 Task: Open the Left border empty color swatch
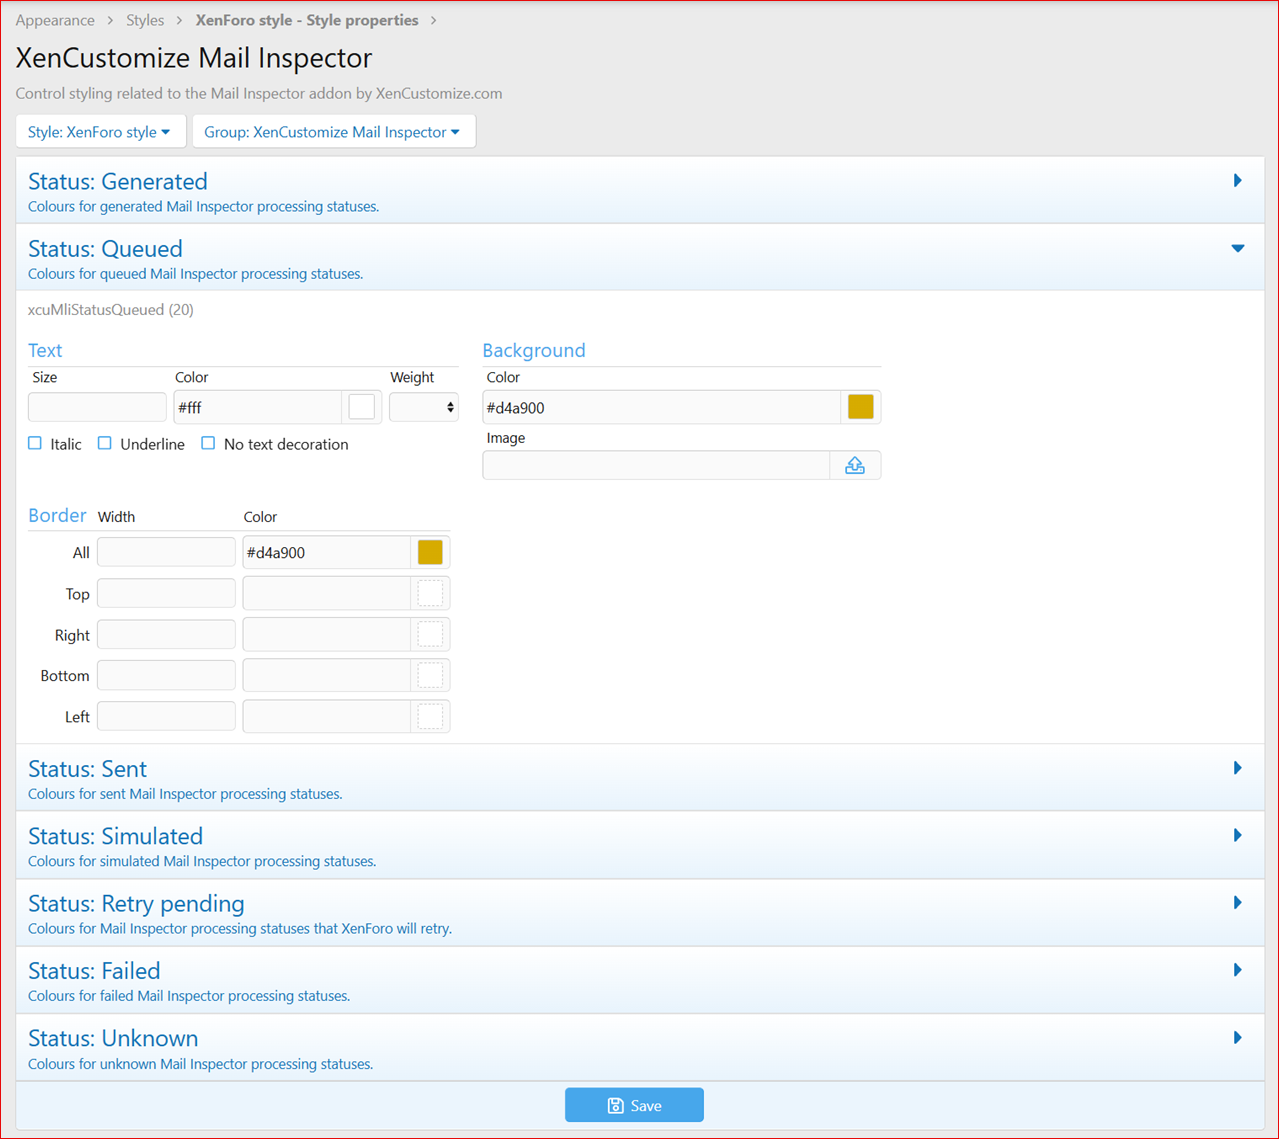[x=430, y=716]
